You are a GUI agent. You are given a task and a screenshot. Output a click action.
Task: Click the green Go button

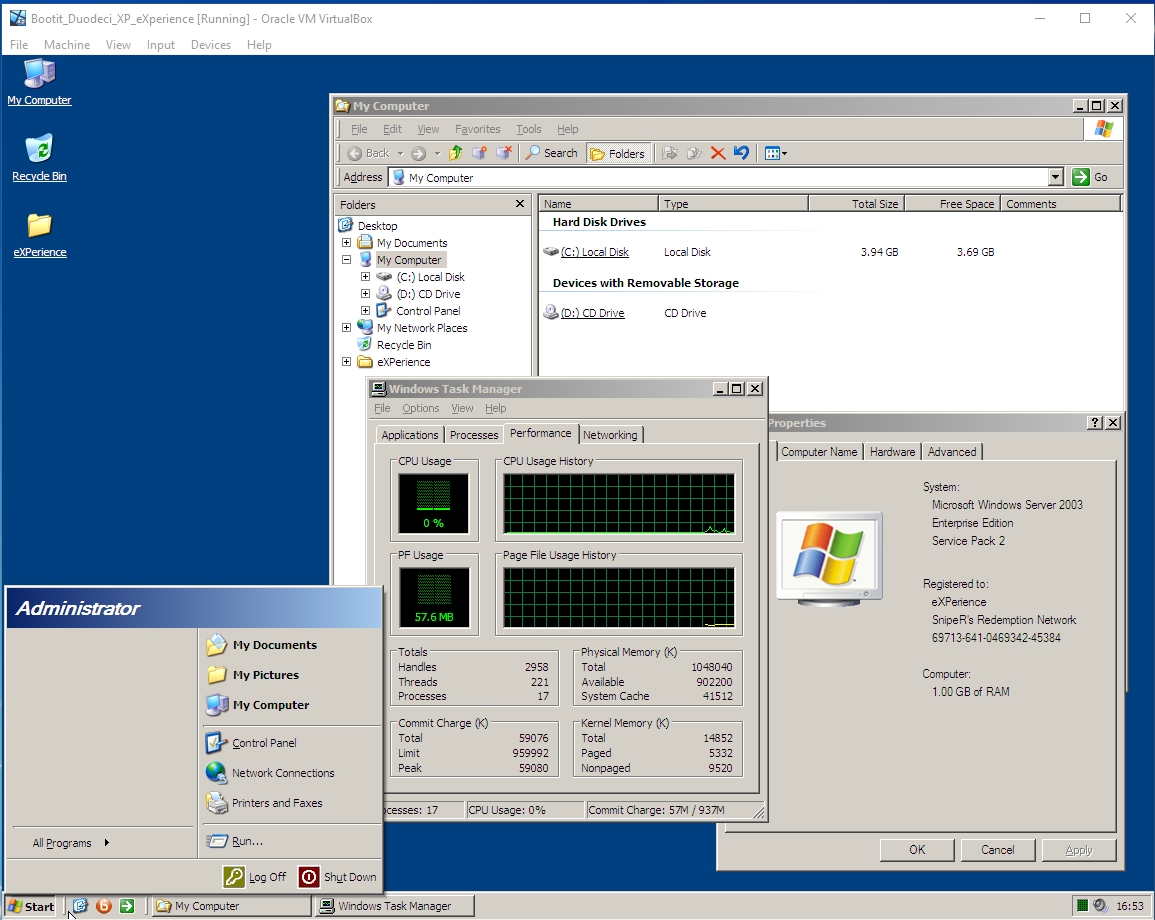click(x=1091, y=177)
